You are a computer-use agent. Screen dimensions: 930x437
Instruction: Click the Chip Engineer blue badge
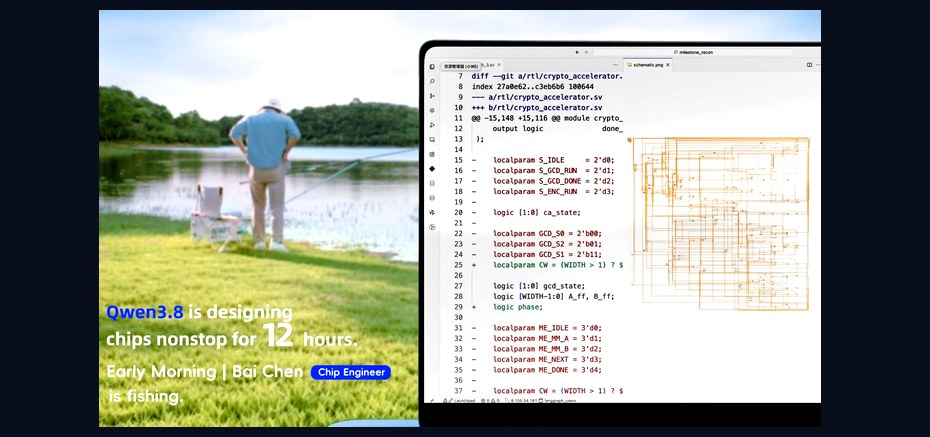pyautogui.click(x=351, y=372)
